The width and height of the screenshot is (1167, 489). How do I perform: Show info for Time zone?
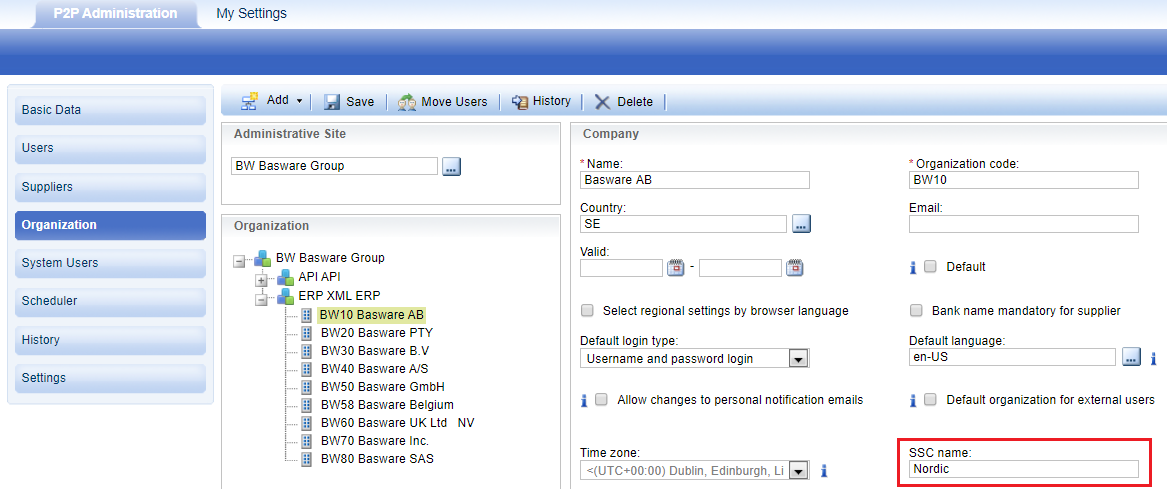824,470
